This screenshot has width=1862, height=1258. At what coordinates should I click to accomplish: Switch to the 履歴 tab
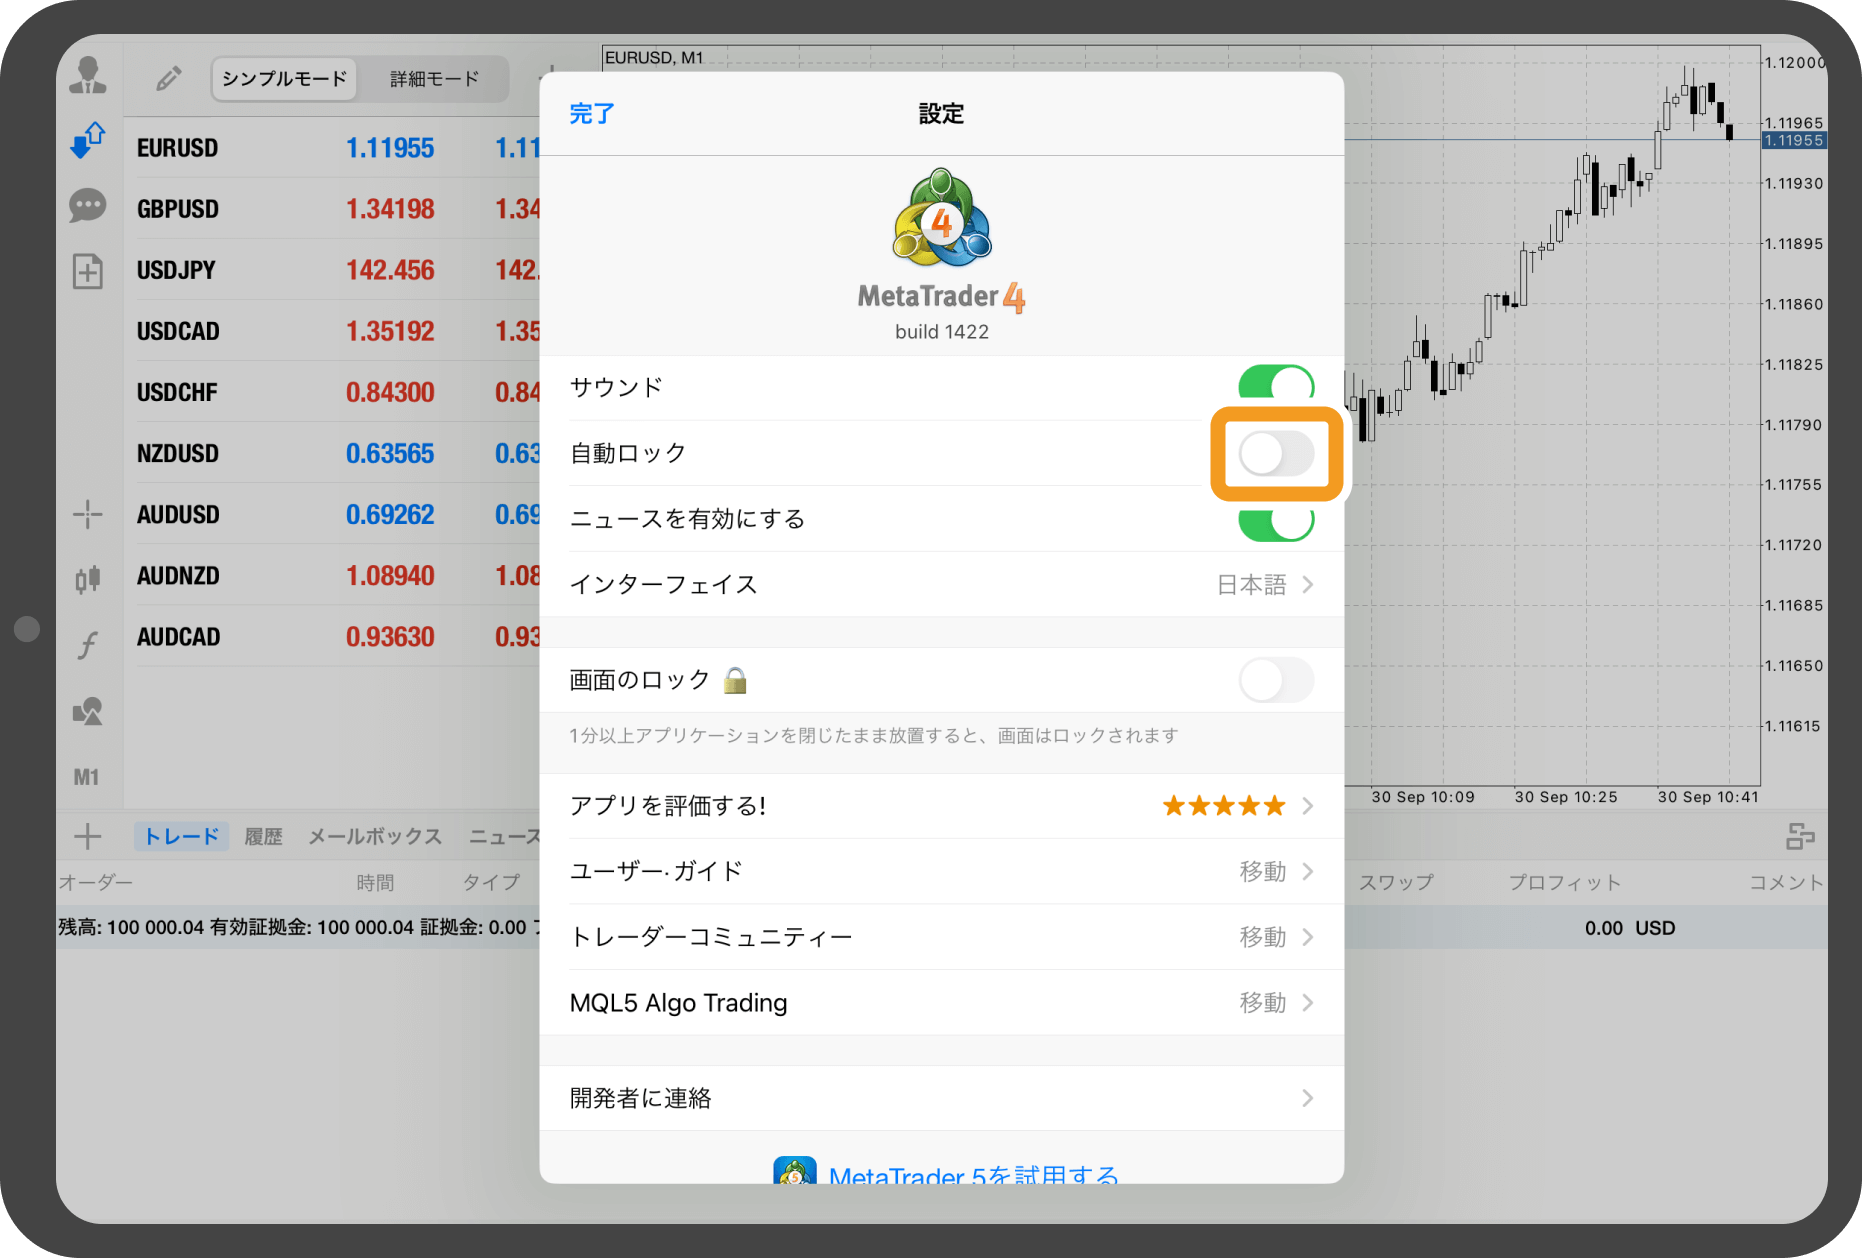(263, 836)
